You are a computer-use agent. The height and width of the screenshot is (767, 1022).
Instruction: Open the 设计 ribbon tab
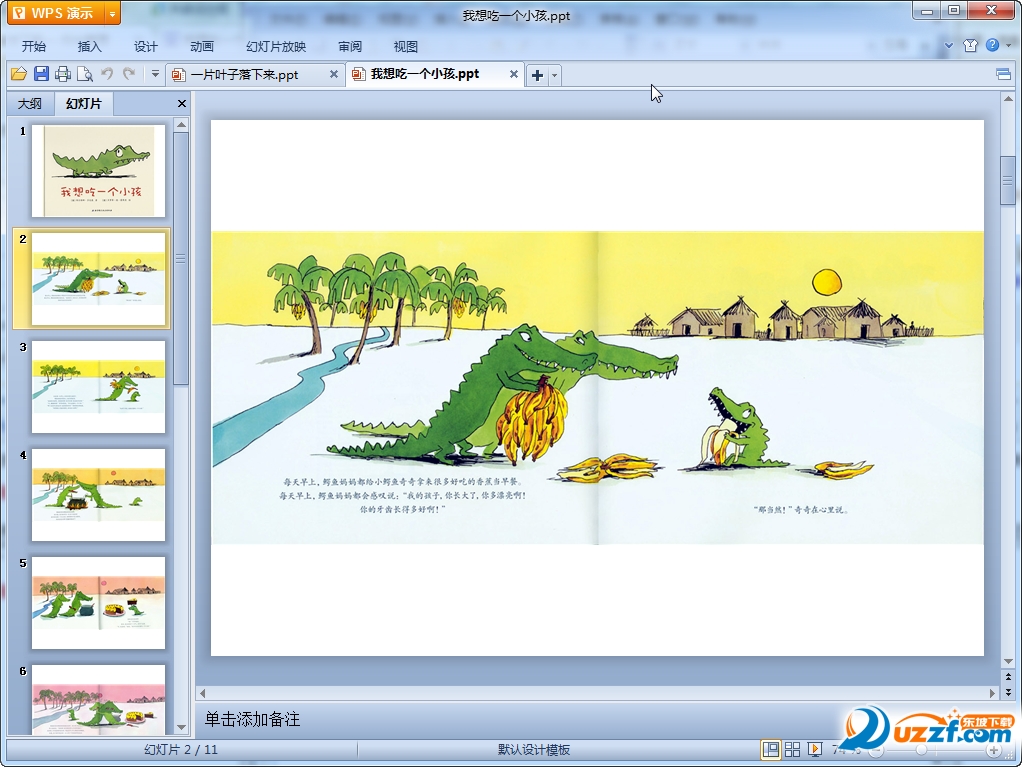click(146, 46)
